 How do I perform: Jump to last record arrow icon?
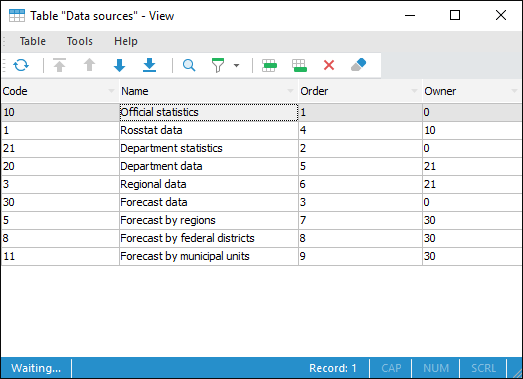[149, 65]
